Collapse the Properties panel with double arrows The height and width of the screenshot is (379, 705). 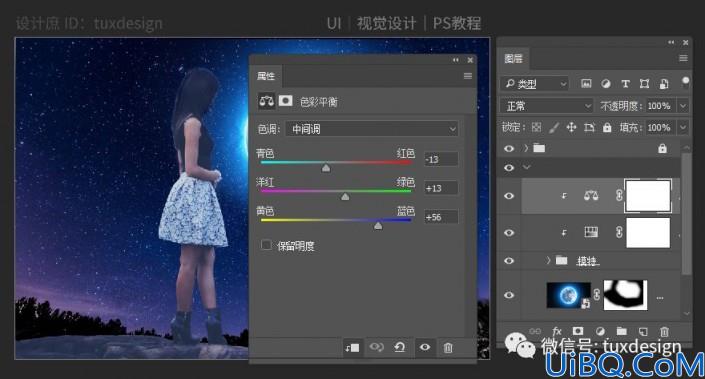coord(456,60)
